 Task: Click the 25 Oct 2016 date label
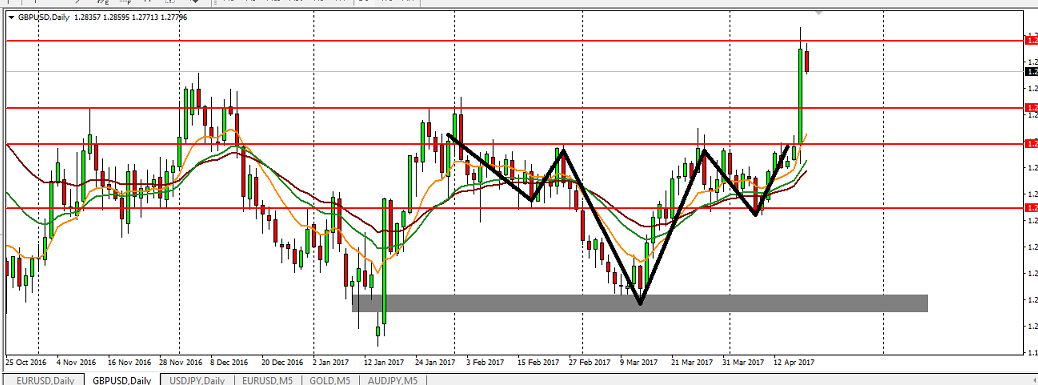tap(26, 363)
